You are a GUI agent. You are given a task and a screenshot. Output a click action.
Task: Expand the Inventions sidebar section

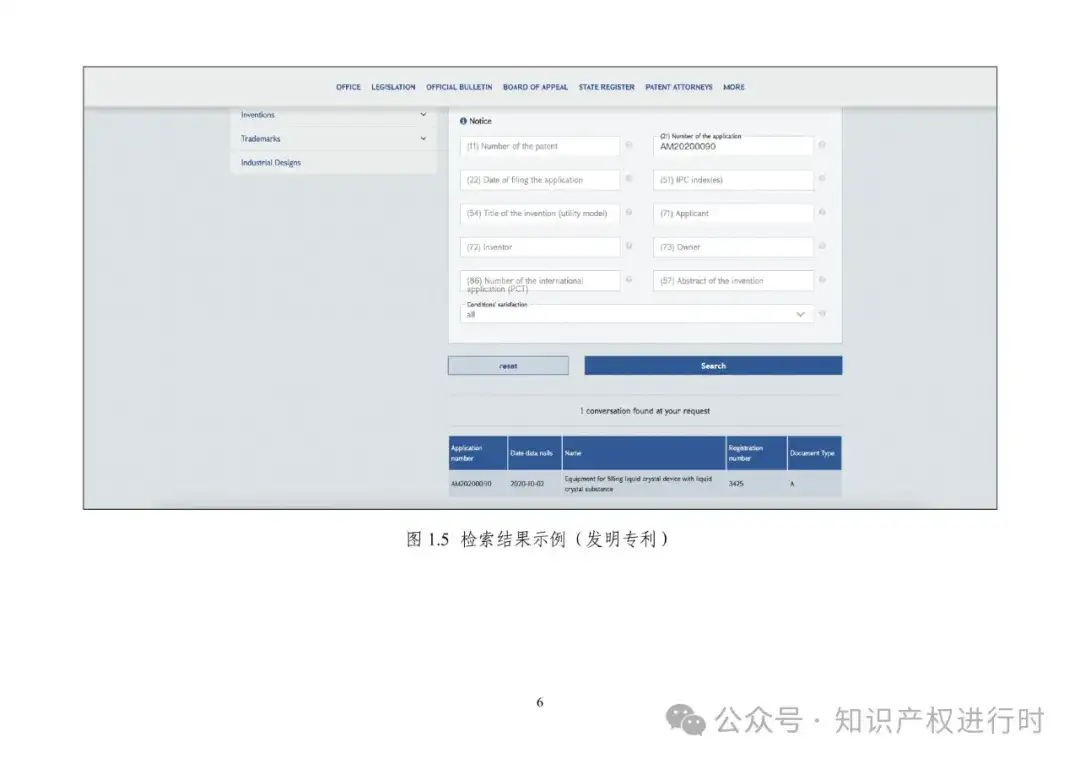tap(333, 115)
